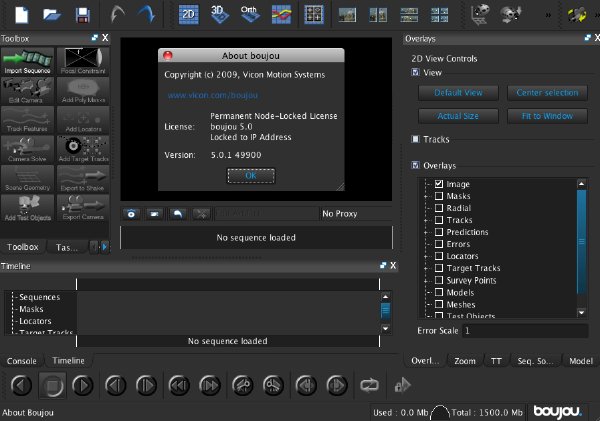The height and width of the screenshot is (421, 600).
Task: Undo with the grey curved arrow
Action: [117, 15]
